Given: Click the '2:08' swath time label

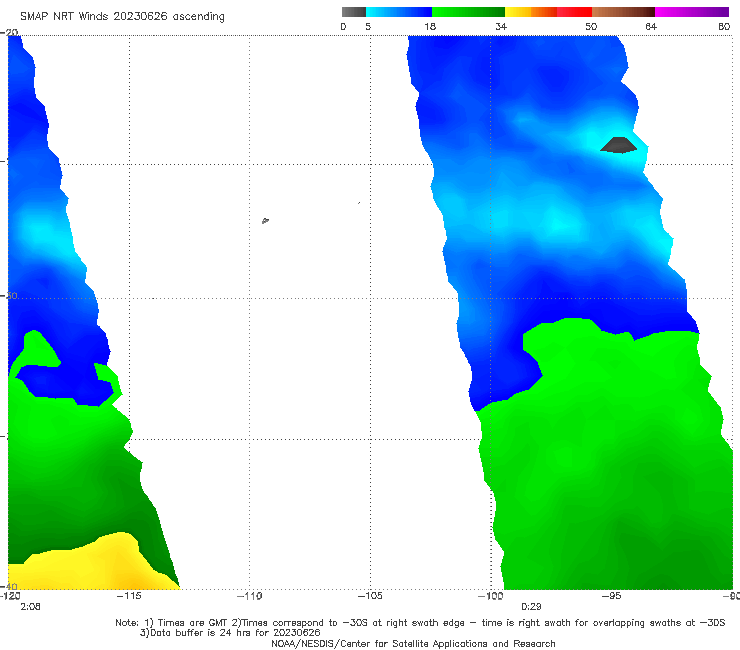Looking at the screenshot, I should 30,607.
